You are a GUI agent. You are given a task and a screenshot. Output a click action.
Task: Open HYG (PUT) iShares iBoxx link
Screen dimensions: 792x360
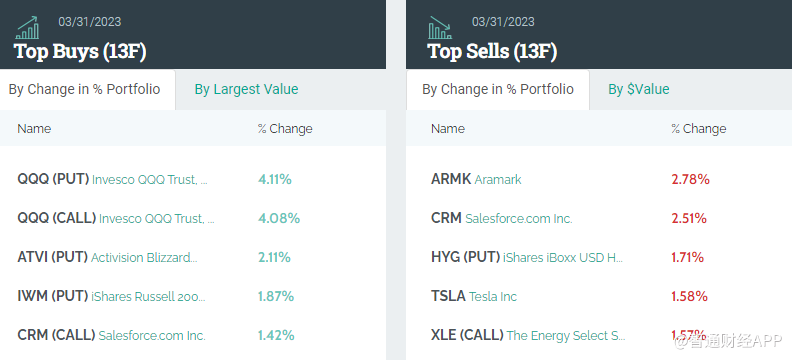pos(527,258)
